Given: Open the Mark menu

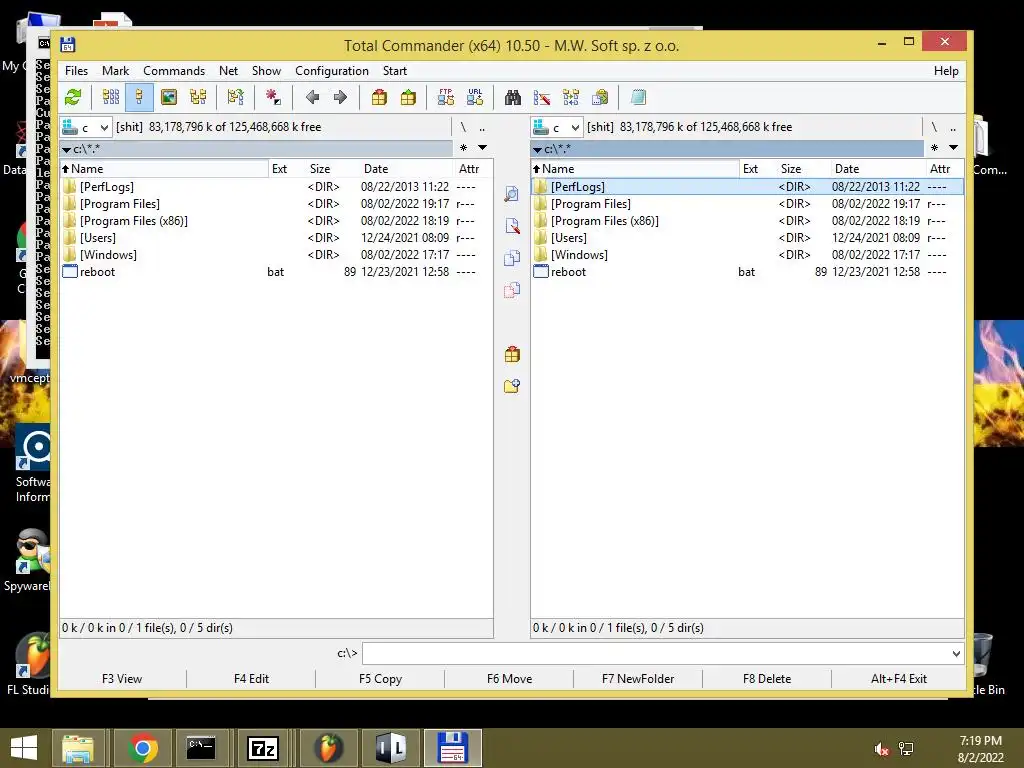Looking at the screenshot, I should coord(116,71).
